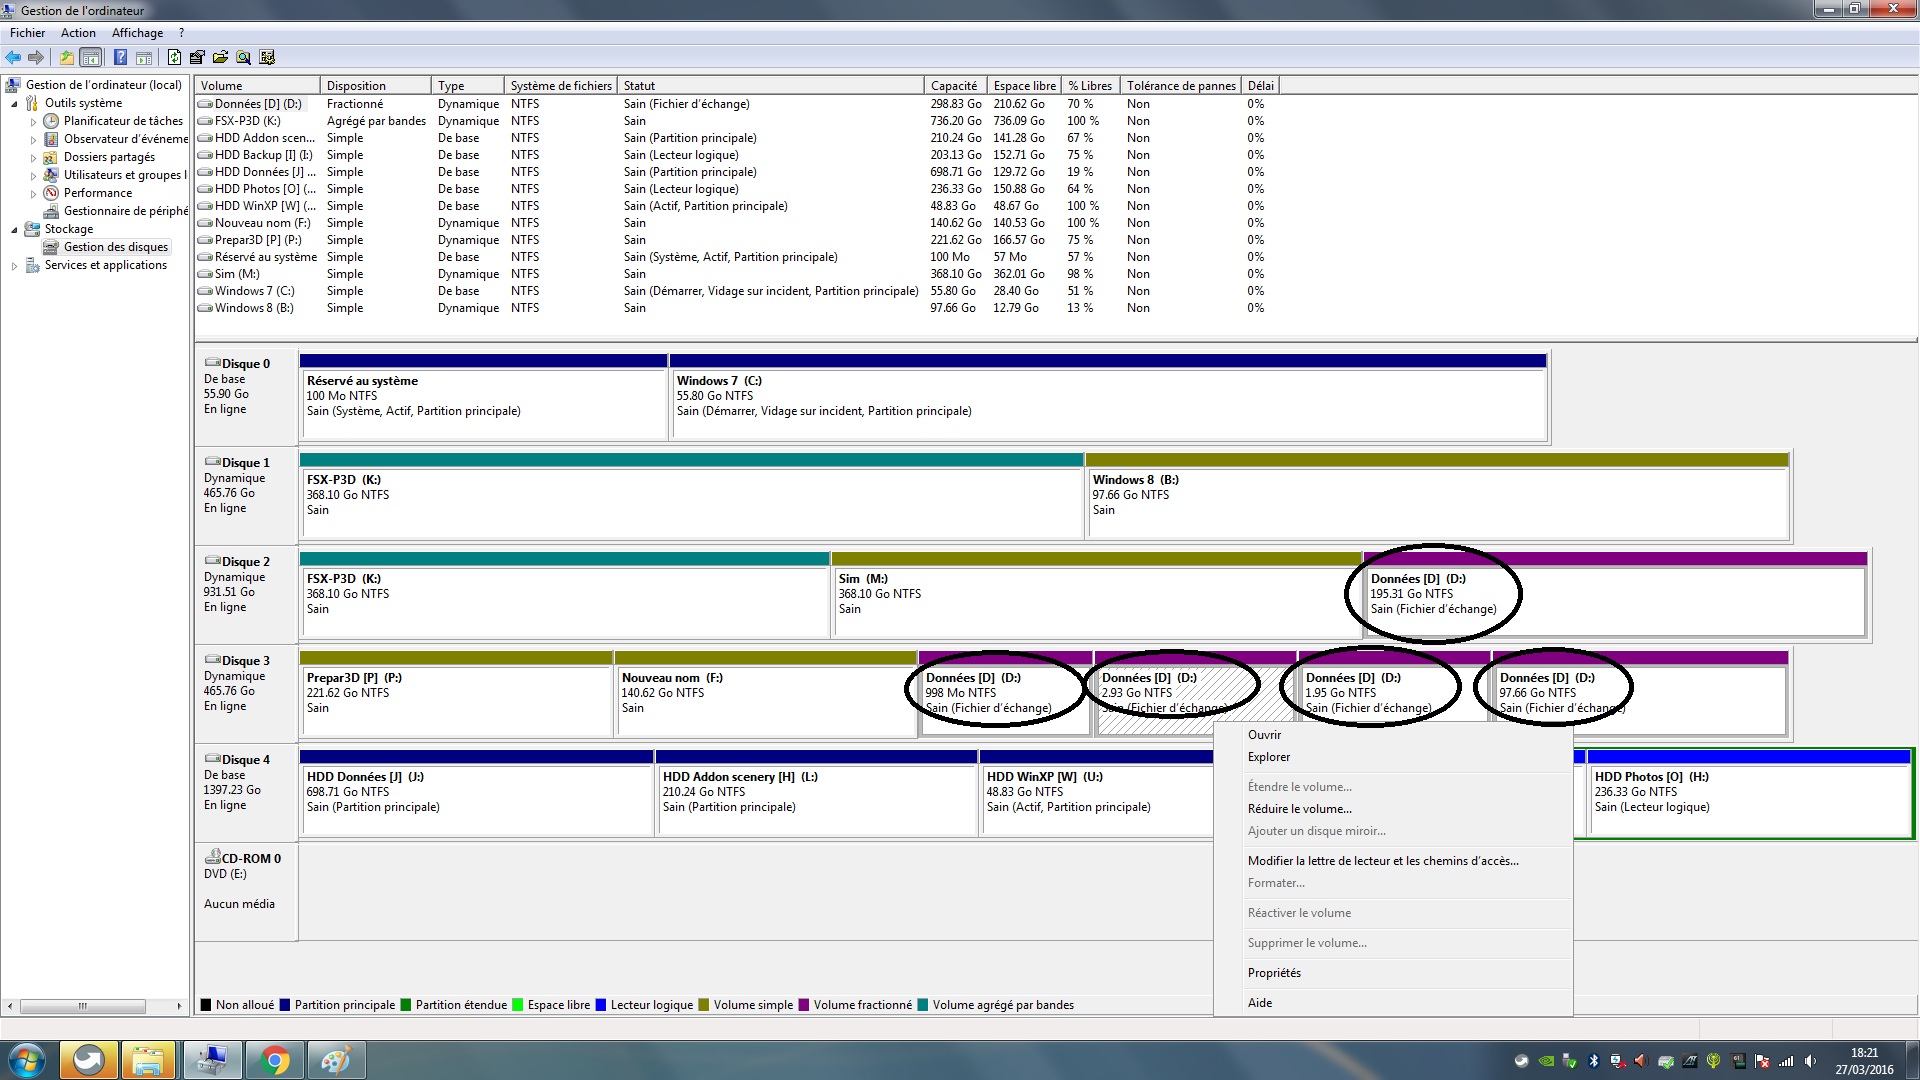
Task: Expand the Dossiers partagés node
Action: [x=33, y=158]
